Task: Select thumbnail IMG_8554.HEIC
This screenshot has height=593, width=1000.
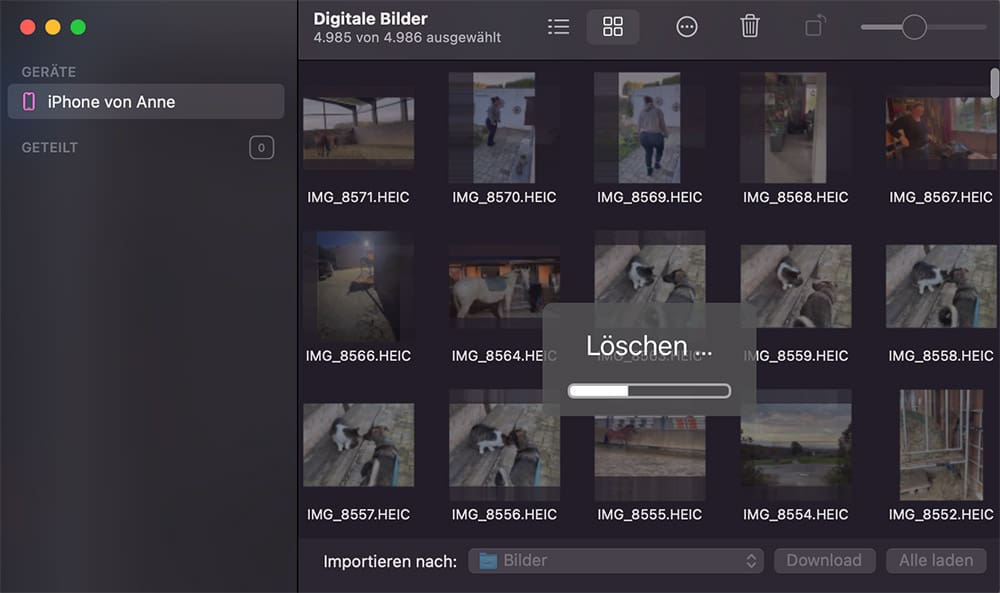Action: 795,445
